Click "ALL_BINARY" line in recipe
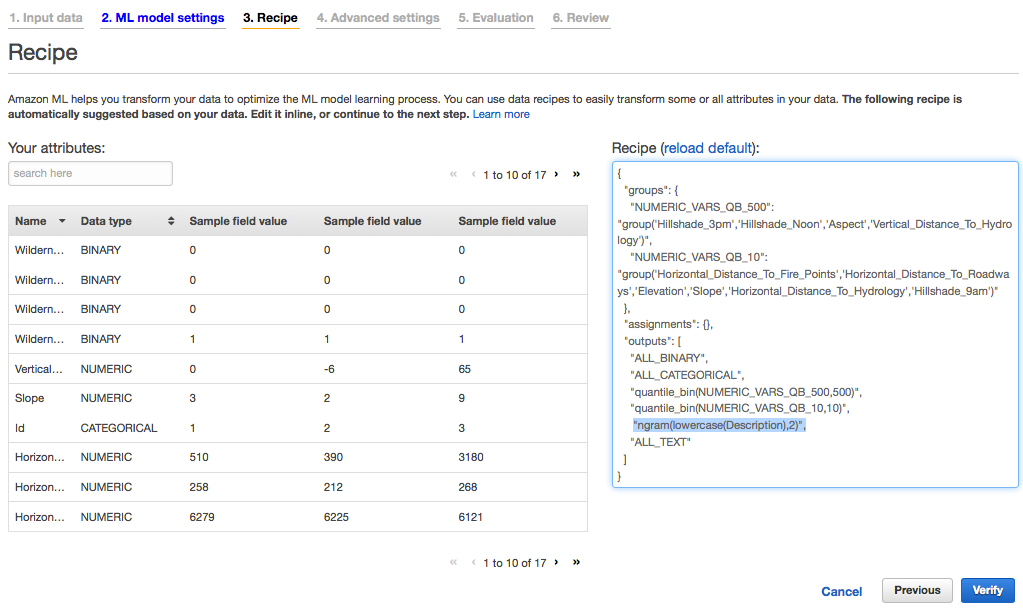Screen dimensions: 1023x608 click(669, 358)
